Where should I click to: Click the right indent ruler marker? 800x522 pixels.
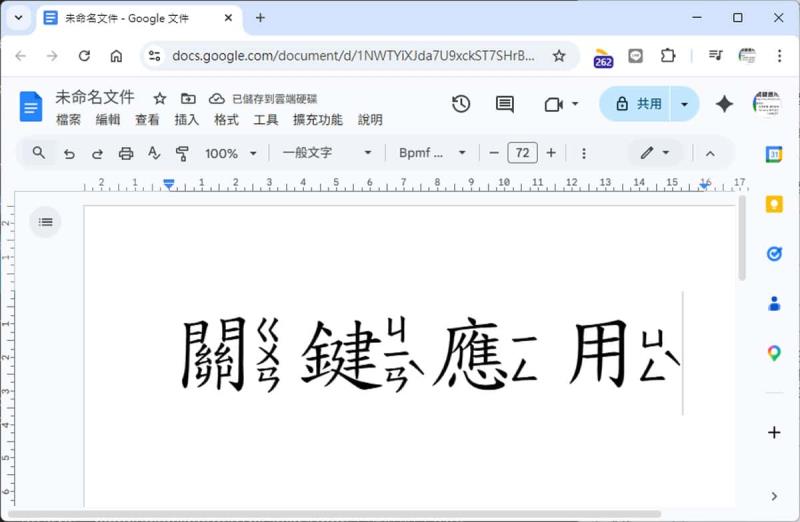[705, 185]
